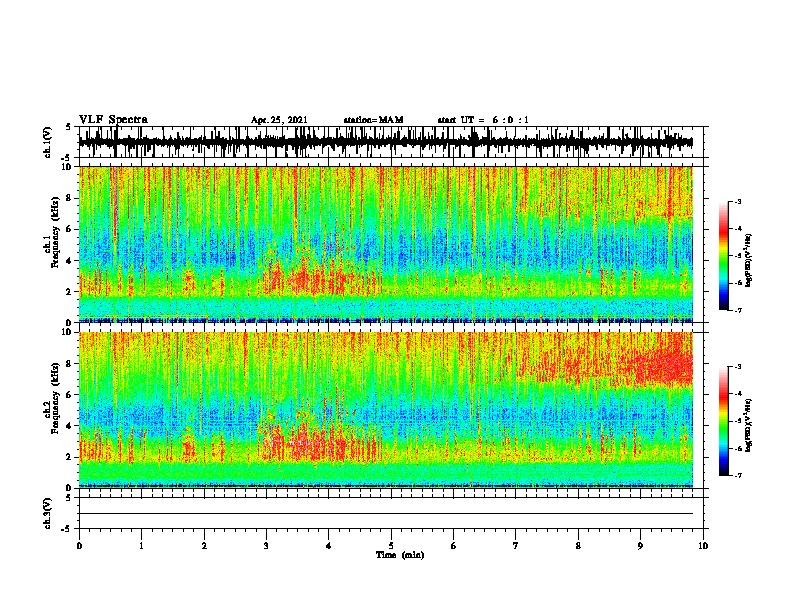Click time-axis tick label "7"
Viewport: 792px width, 612px height.
click(x=516, y=546)
